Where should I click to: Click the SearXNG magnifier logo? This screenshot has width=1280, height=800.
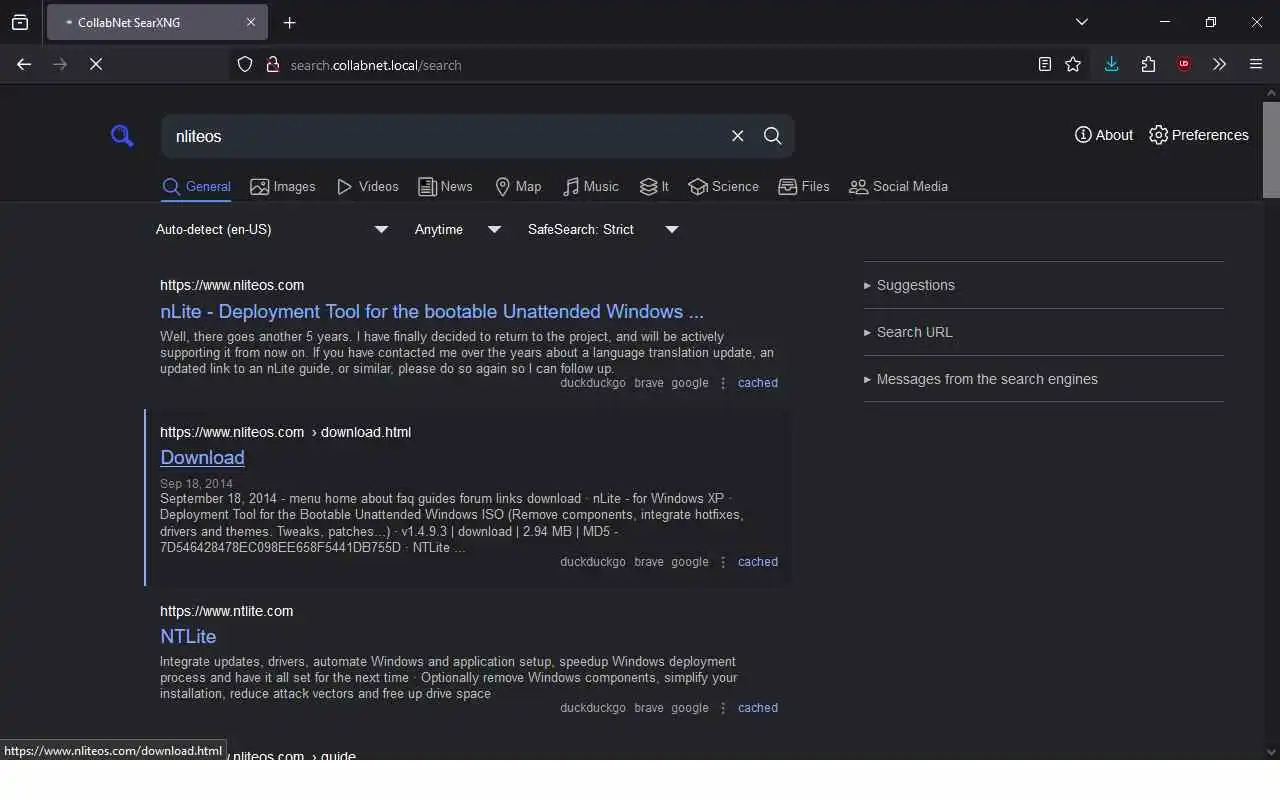coord(122,136)
